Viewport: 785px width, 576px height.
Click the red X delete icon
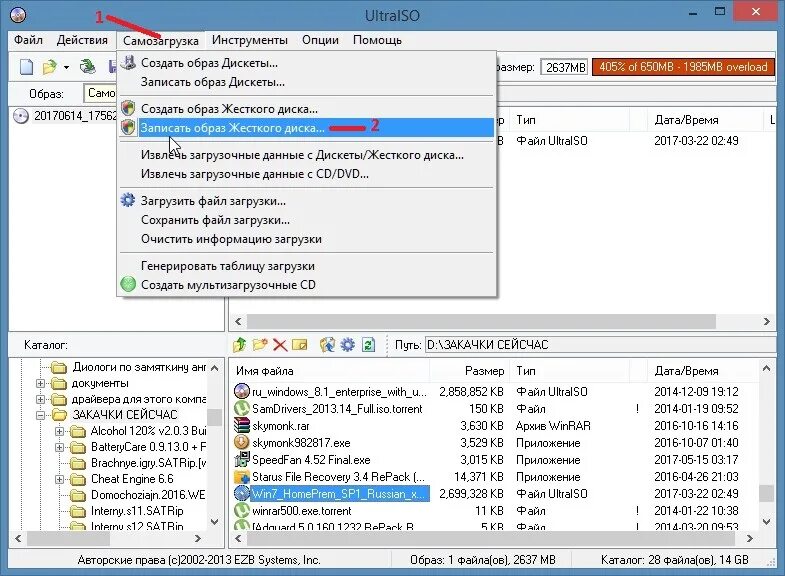click(x=280, y=345)
